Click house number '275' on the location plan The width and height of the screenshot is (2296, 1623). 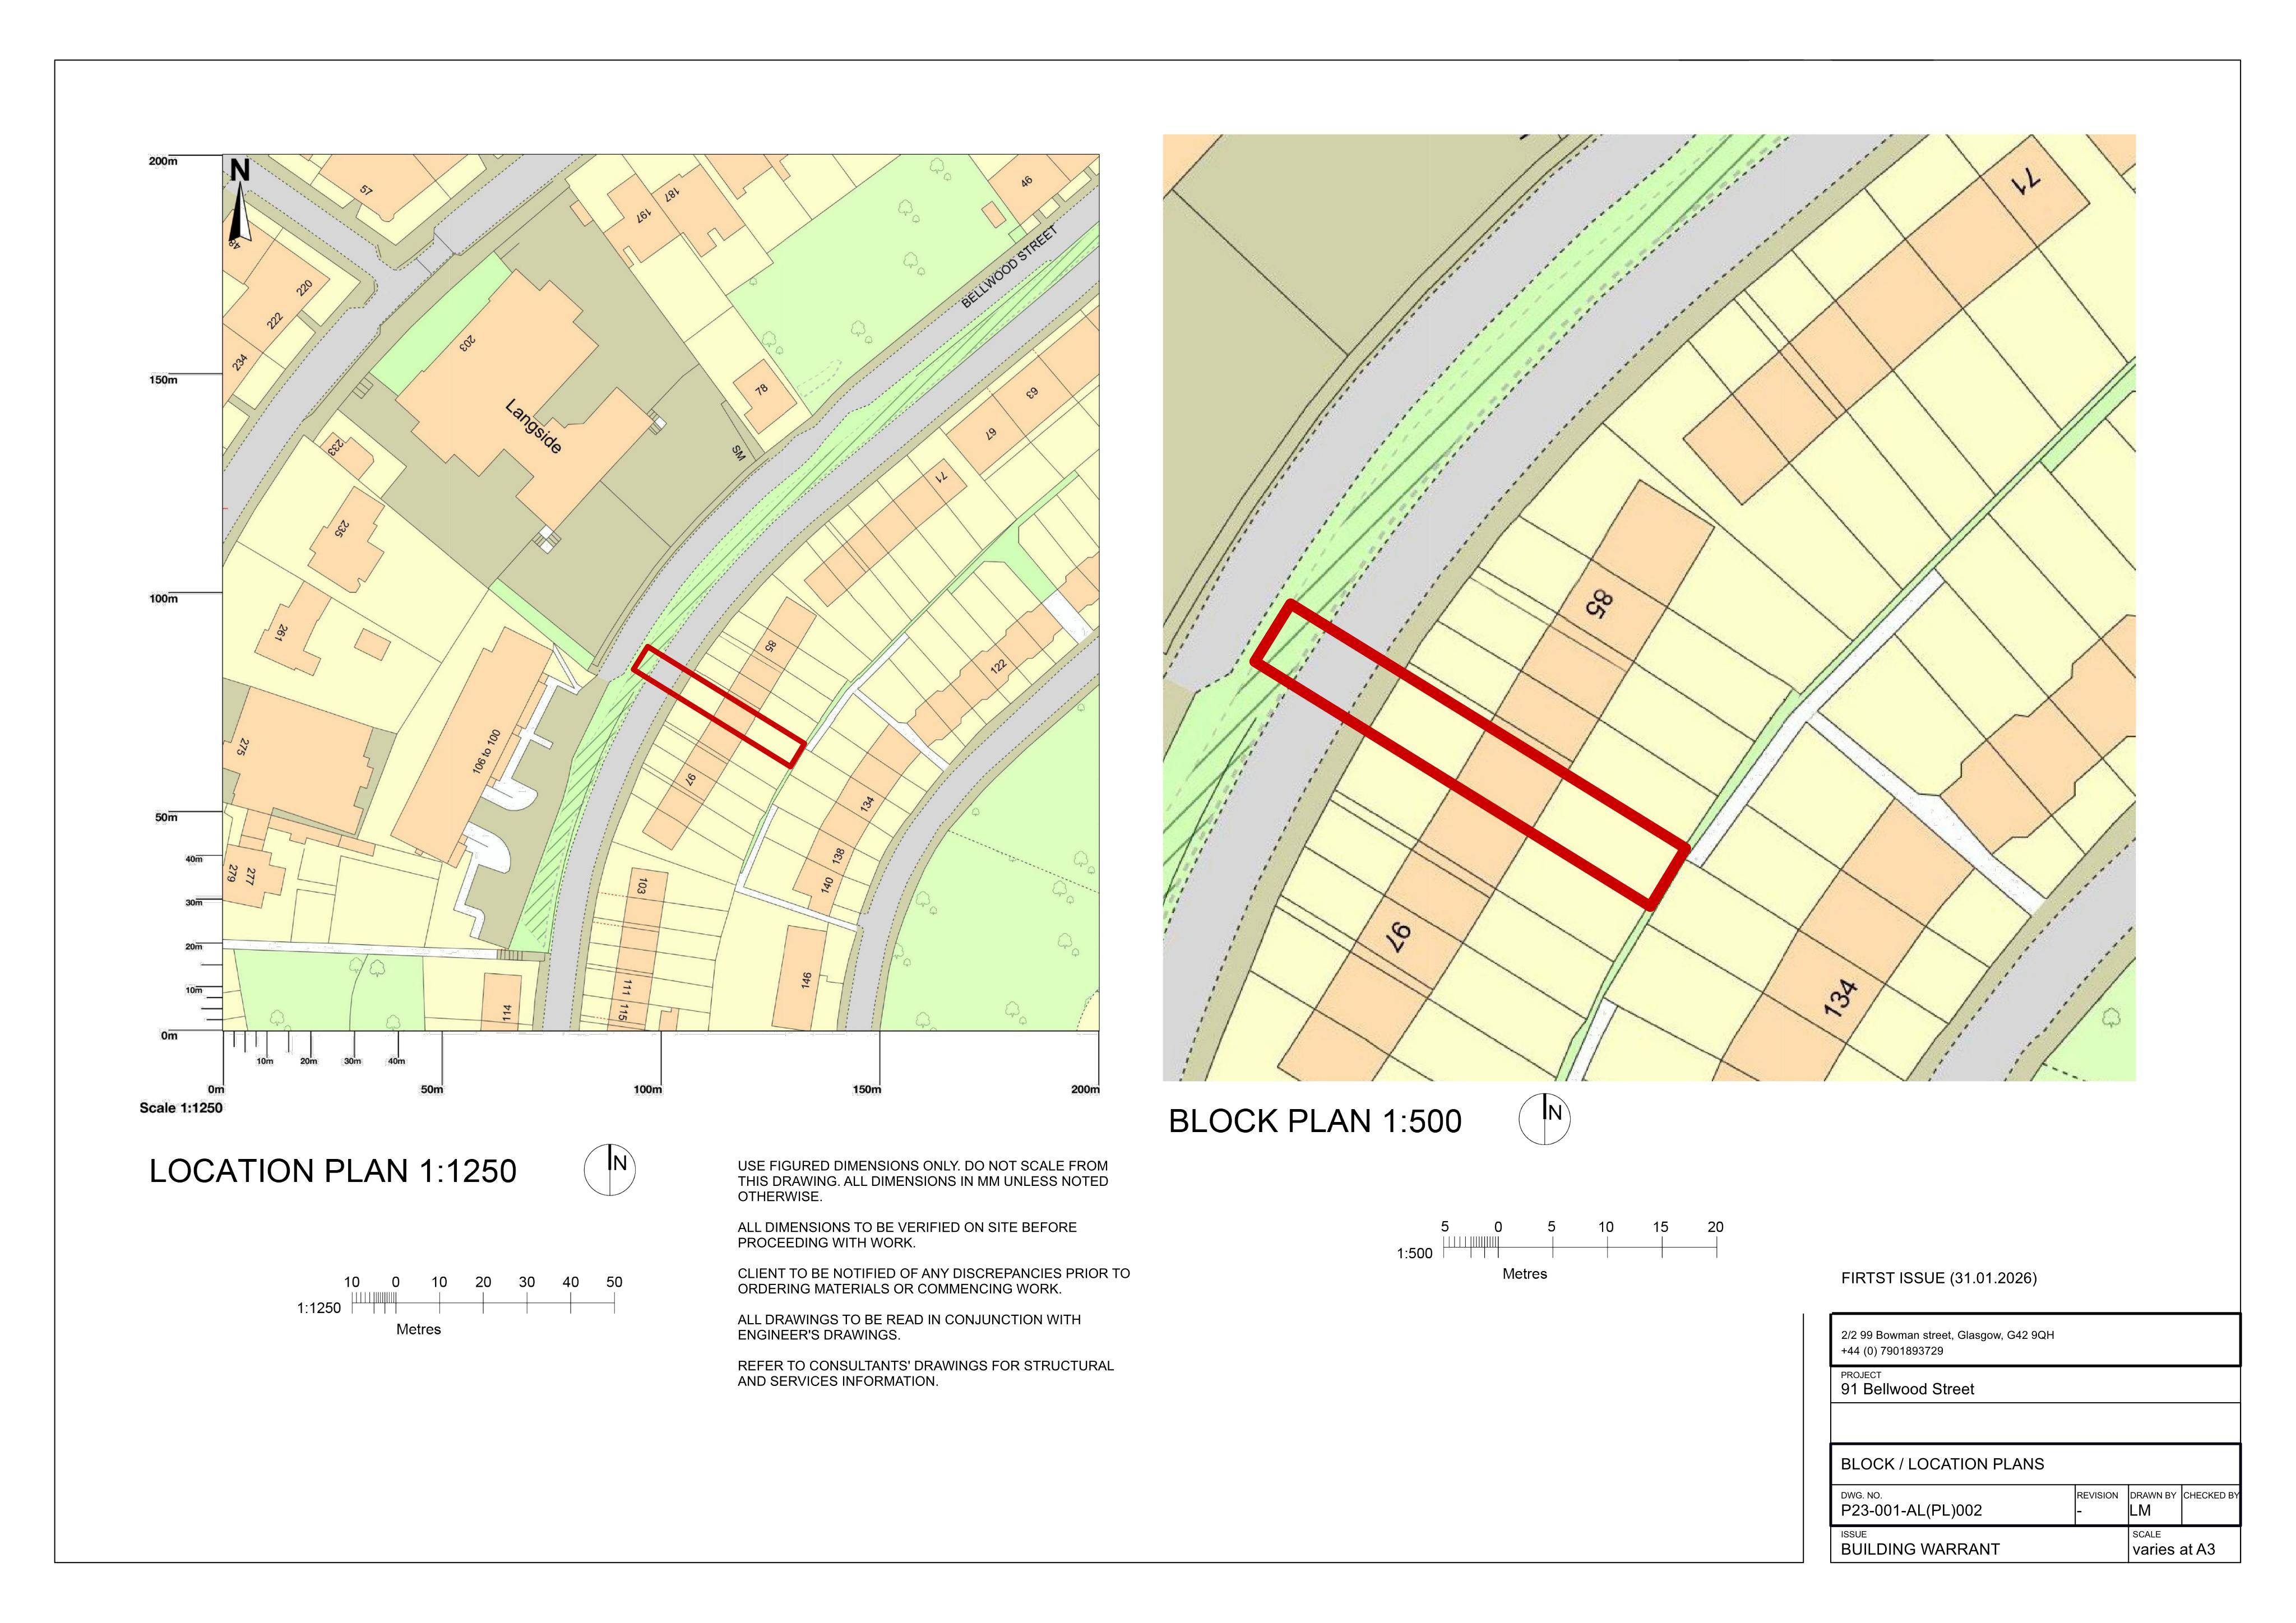pos(243,746)
